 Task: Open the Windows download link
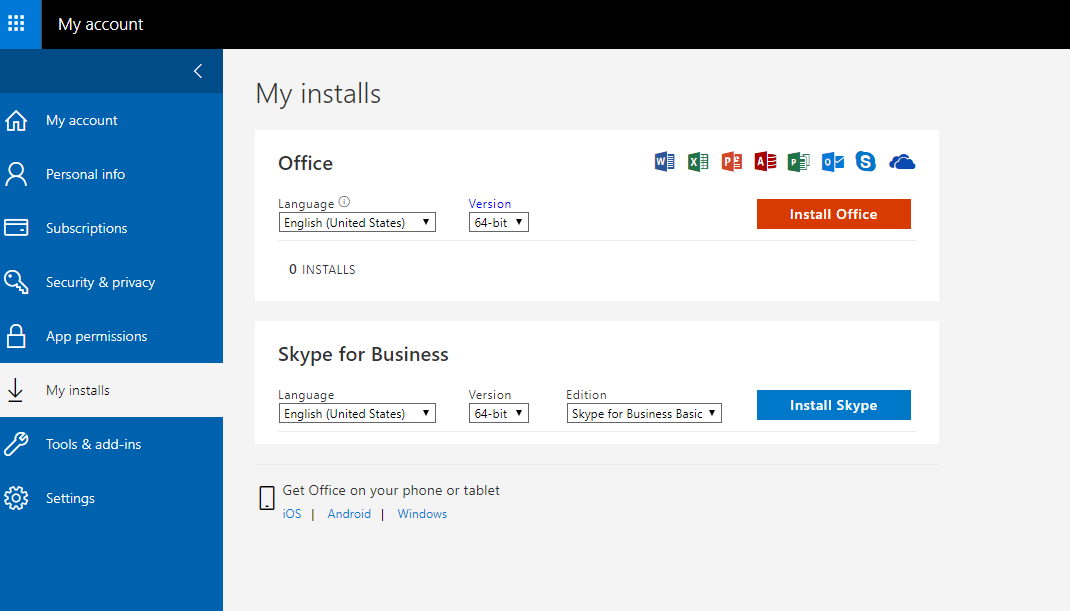tap(422, 514)
